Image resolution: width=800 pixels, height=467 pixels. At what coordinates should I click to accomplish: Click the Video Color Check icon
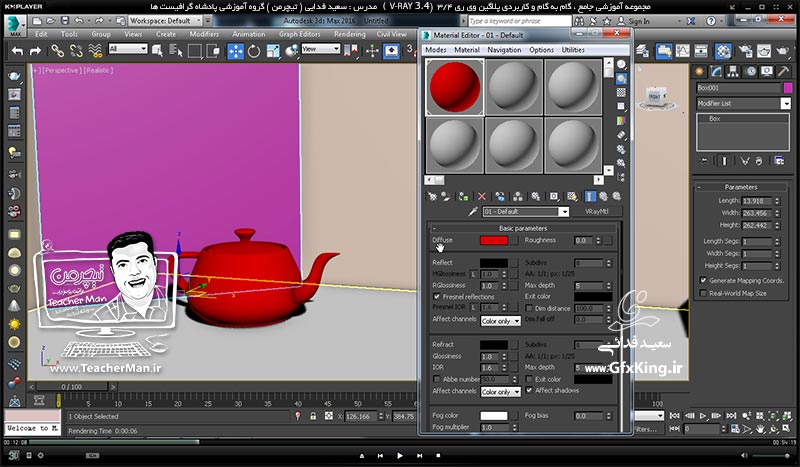point(621,121)
